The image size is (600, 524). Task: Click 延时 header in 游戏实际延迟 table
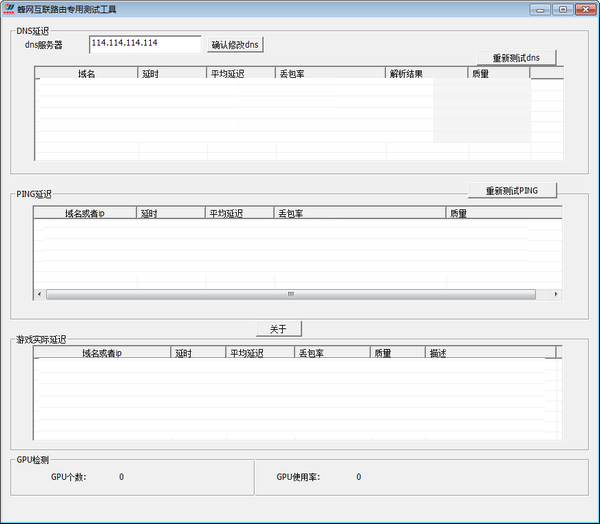tap(198, 353)
